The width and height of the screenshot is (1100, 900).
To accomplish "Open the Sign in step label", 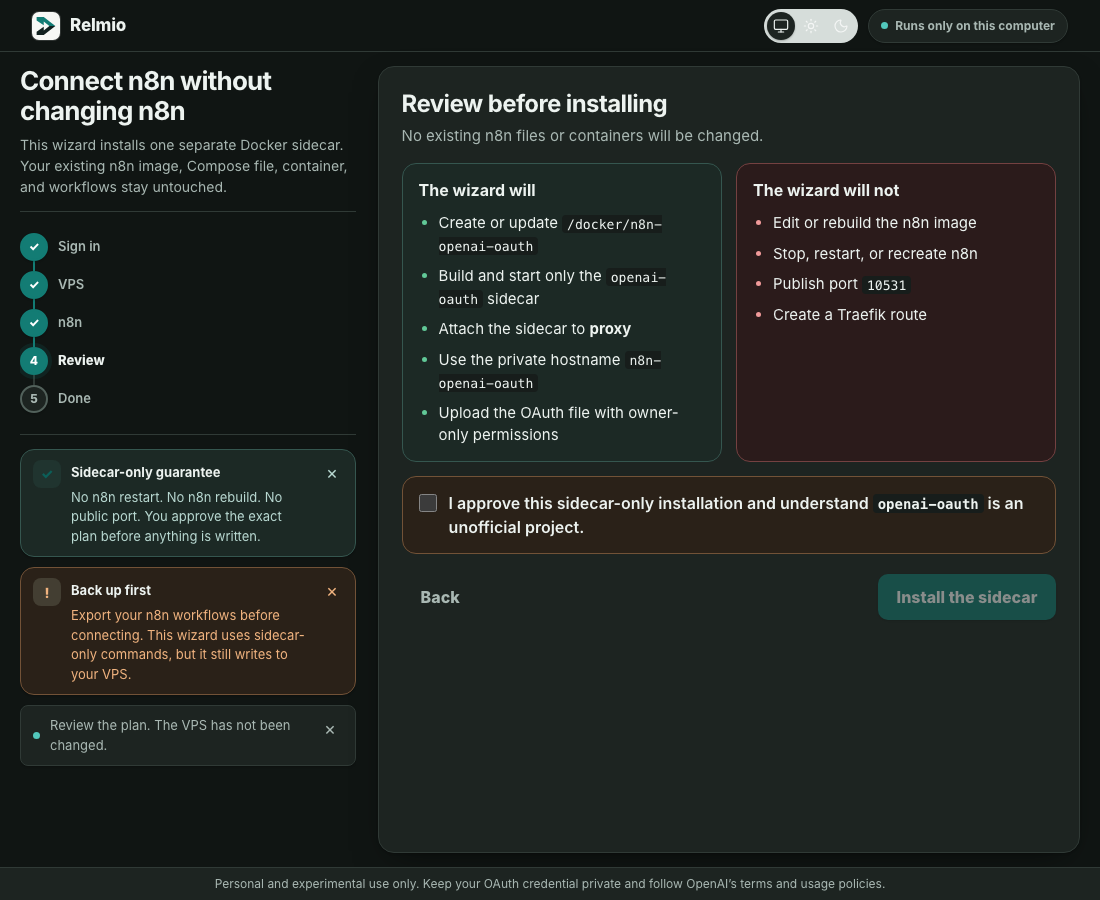I will 79,247.
